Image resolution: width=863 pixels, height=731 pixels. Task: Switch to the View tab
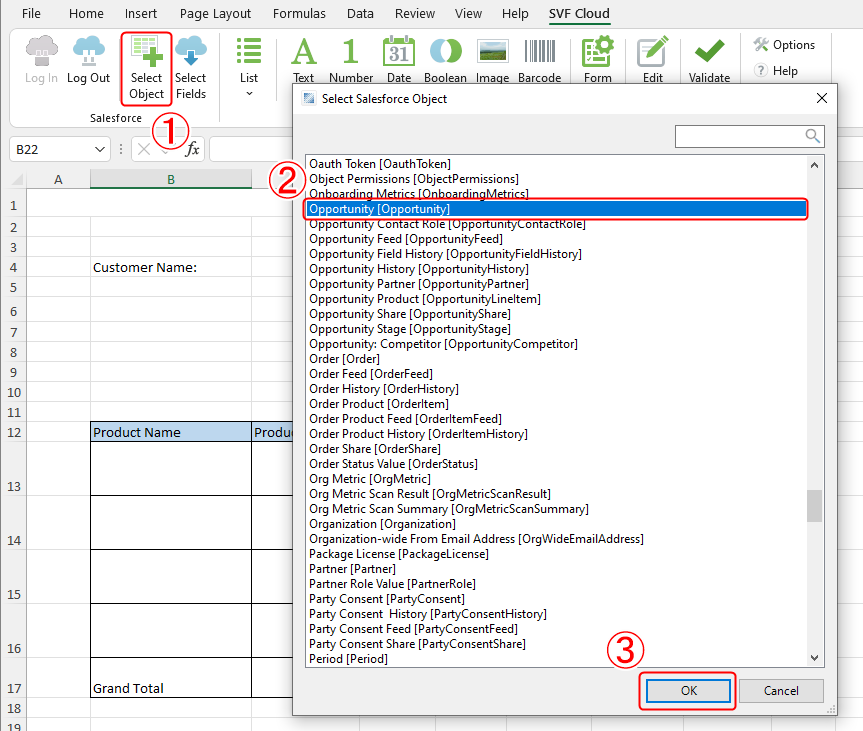(468, 13)
